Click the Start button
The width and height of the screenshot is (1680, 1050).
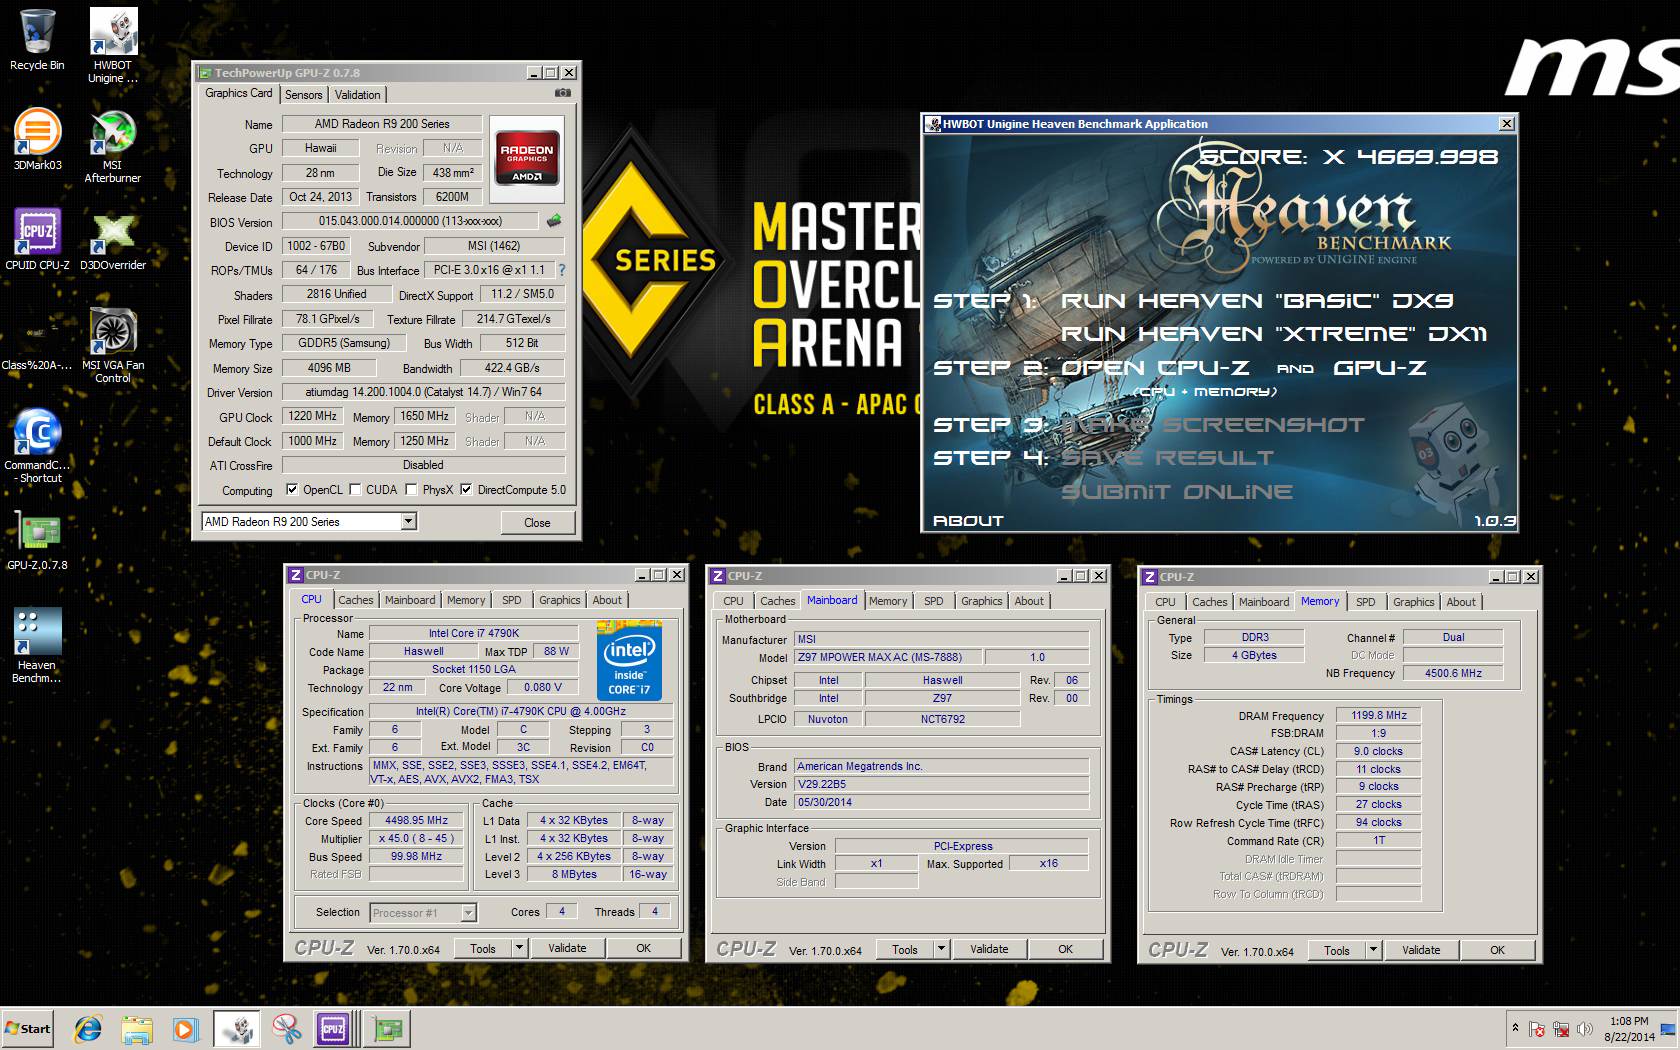(x=28, y=1029)
